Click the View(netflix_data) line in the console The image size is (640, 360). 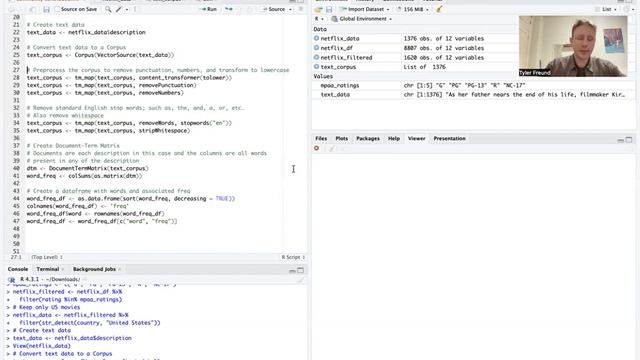pyautogui.click(x=42, y=346)
